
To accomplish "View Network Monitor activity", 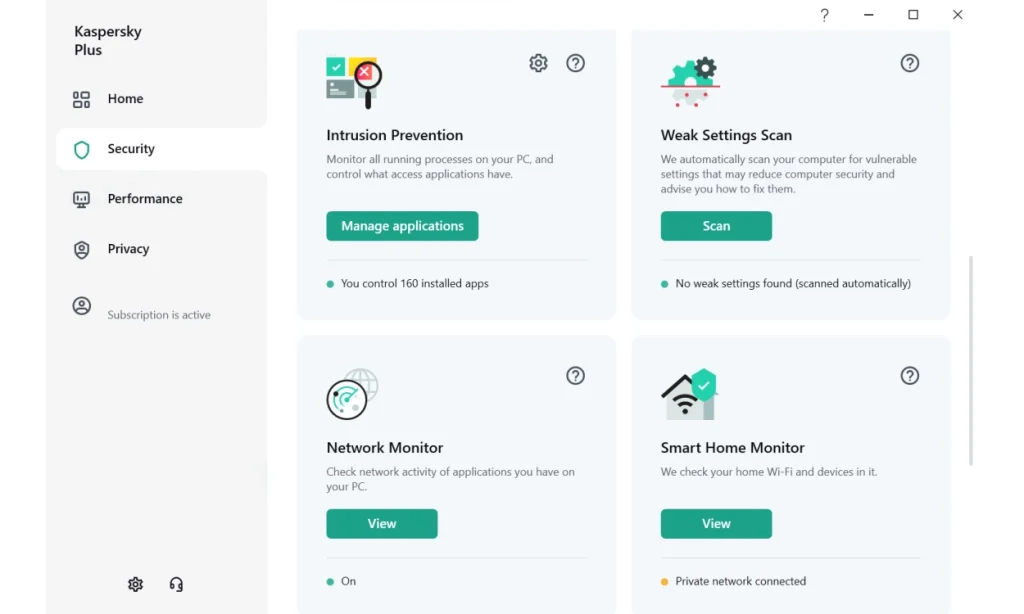I will [381, 523].
